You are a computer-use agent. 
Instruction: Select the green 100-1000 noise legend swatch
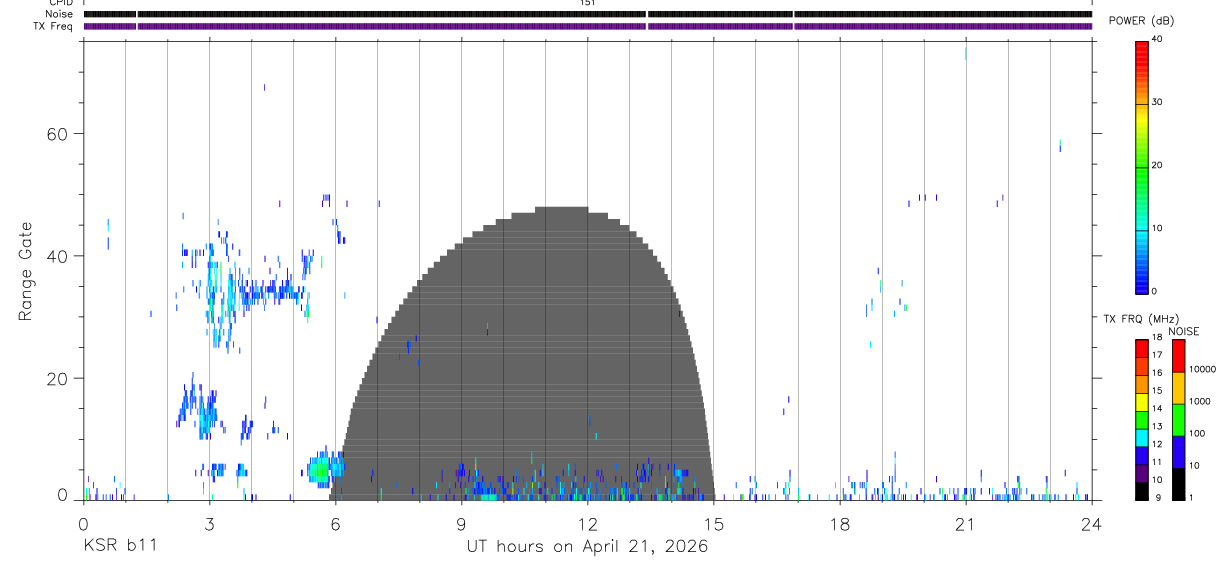1178,420
